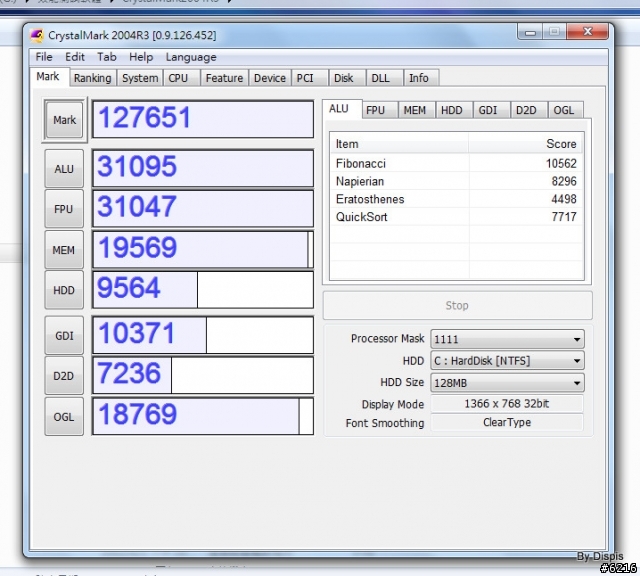Select the Mark tab
The width and height of the screenshot is (640, 576).
[48, 77]
